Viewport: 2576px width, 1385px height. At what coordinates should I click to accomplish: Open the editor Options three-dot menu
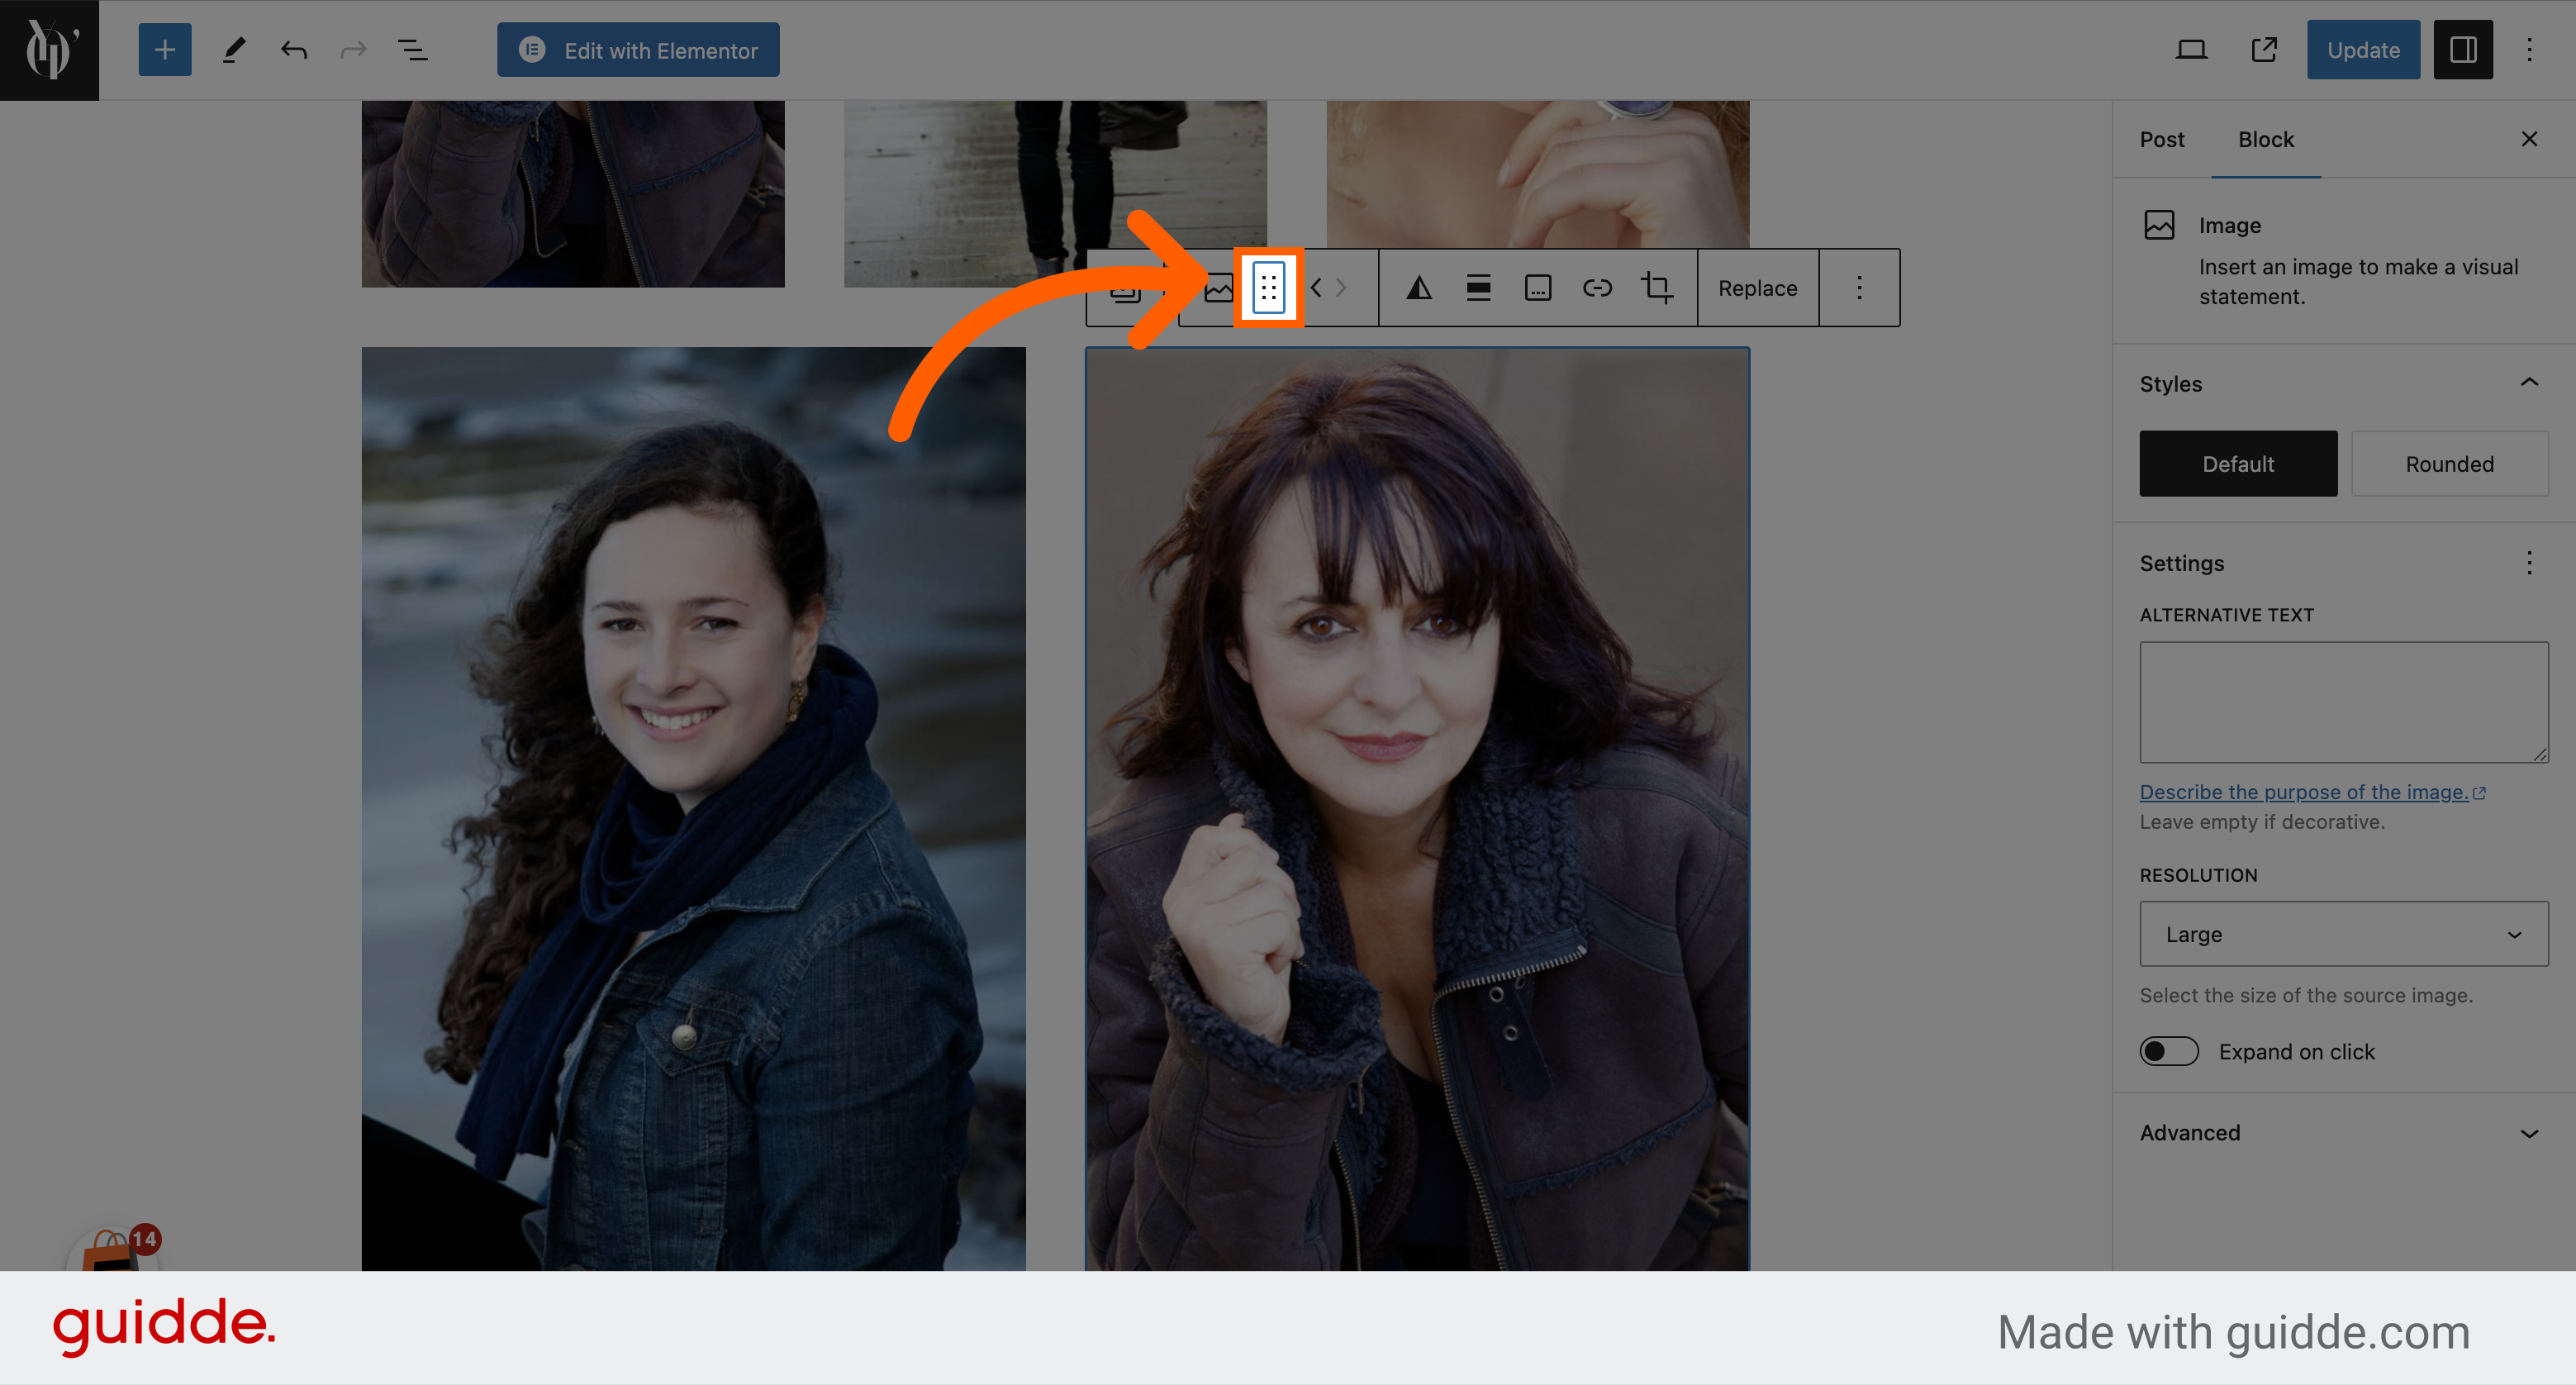2529,50
